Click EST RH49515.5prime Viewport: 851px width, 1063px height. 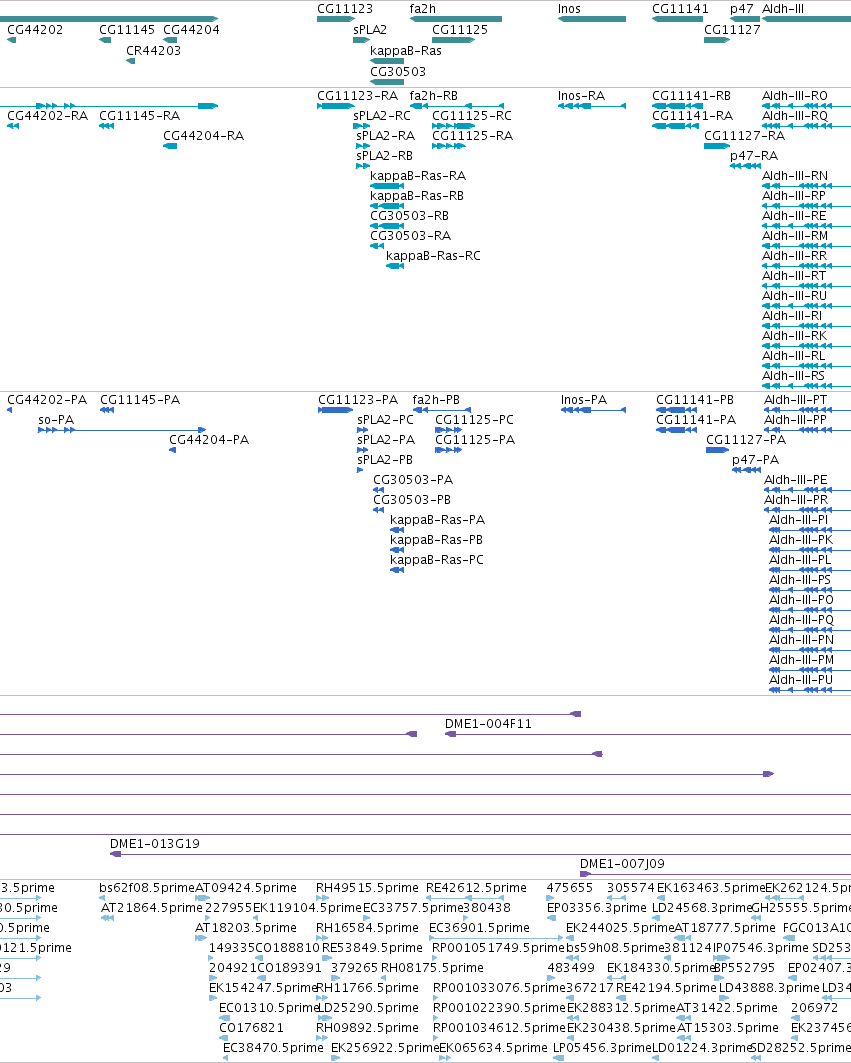[x=368, y=888]
